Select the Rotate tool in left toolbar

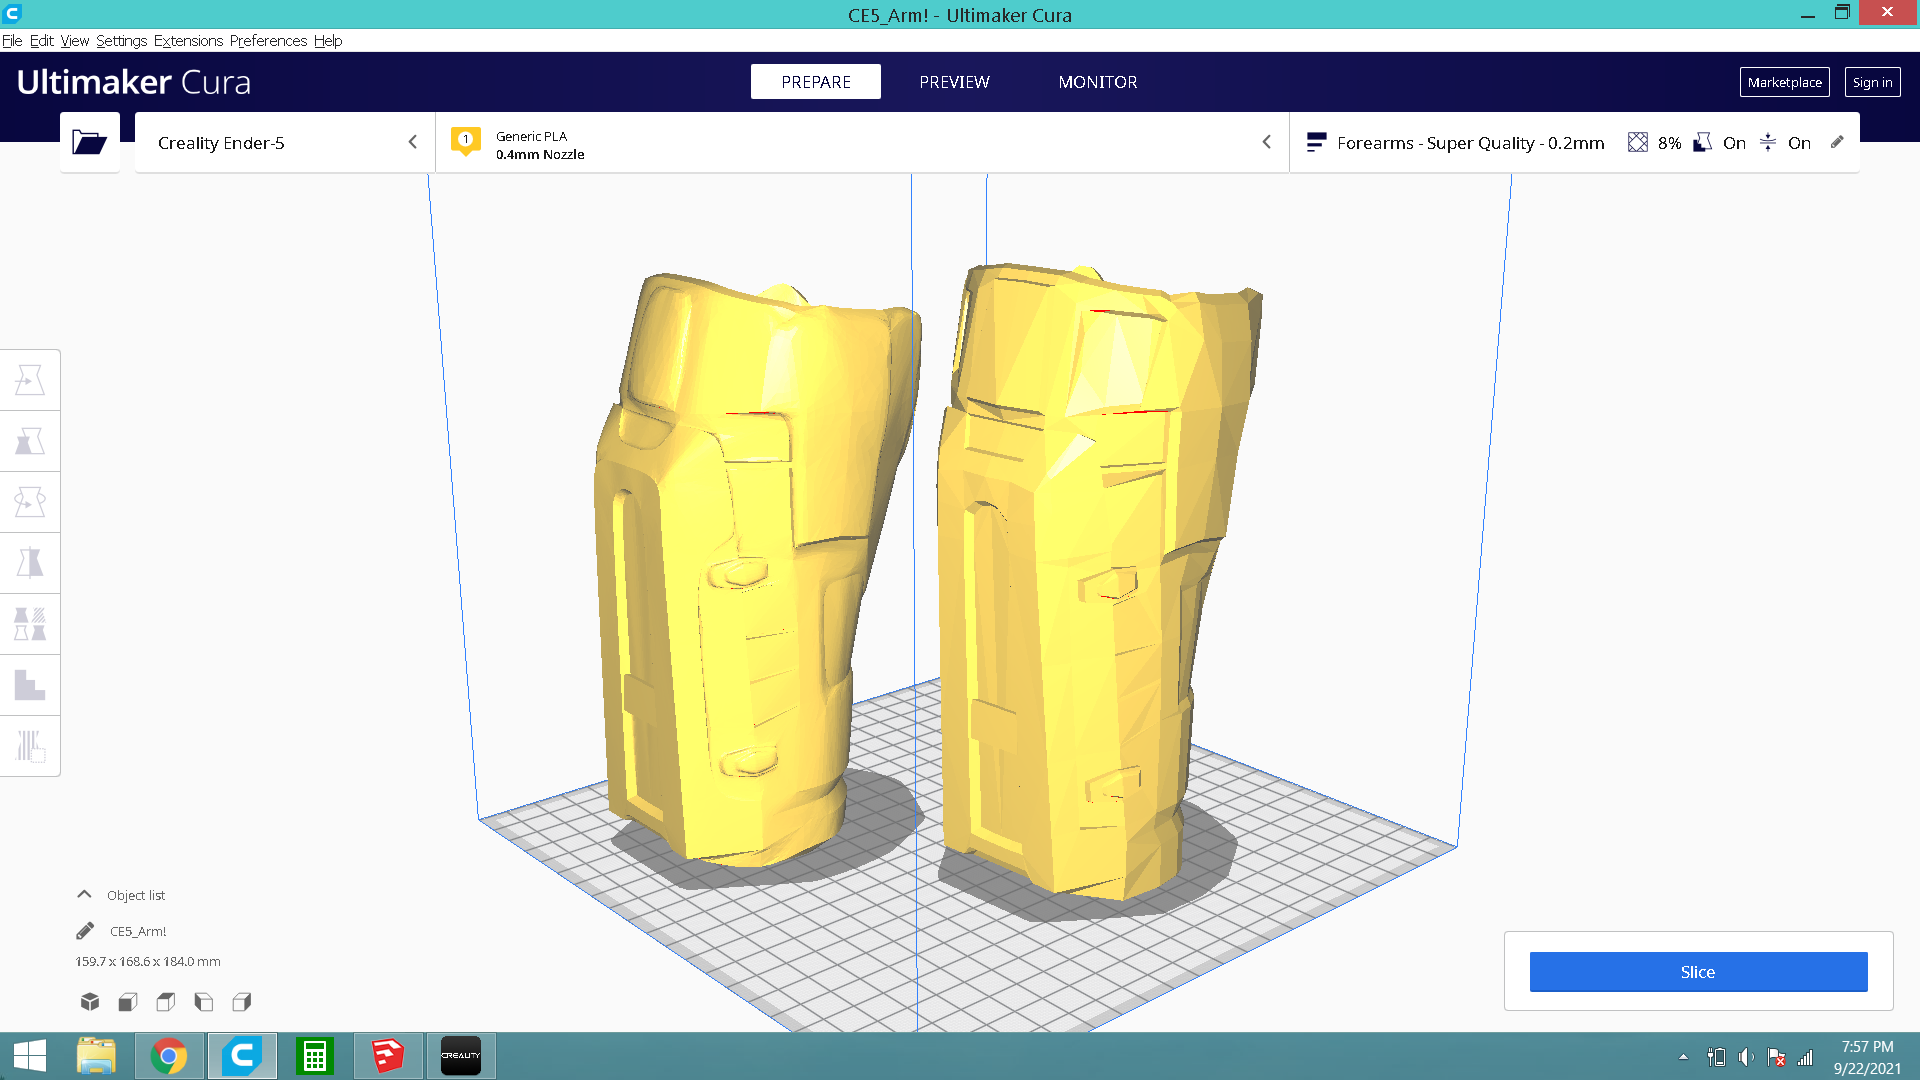pyautogui.click(x=30, y=502)
